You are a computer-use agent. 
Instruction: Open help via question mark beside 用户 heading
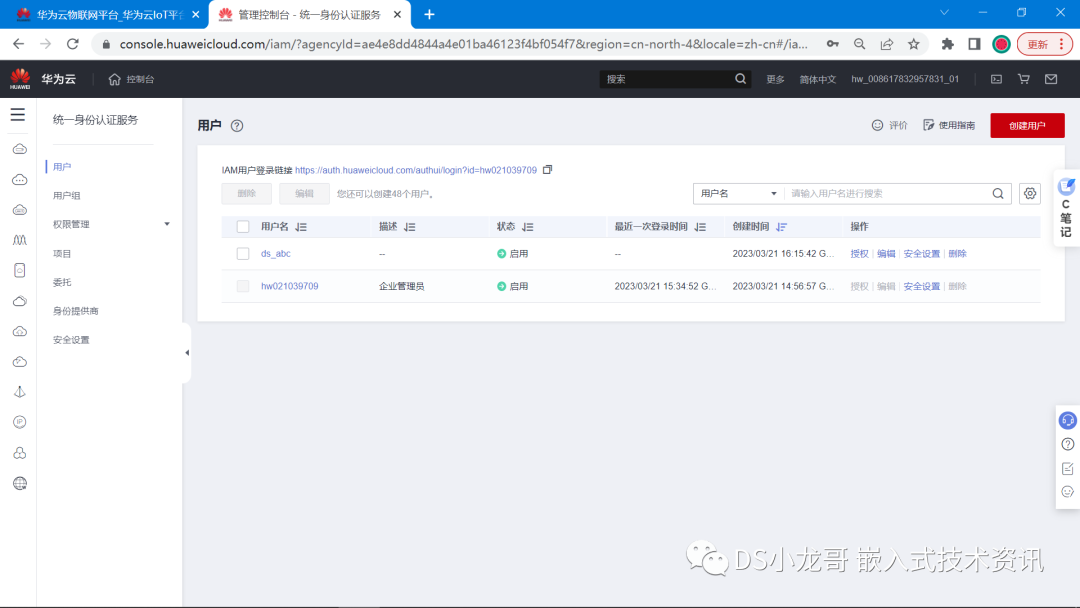tap(235, 126)
